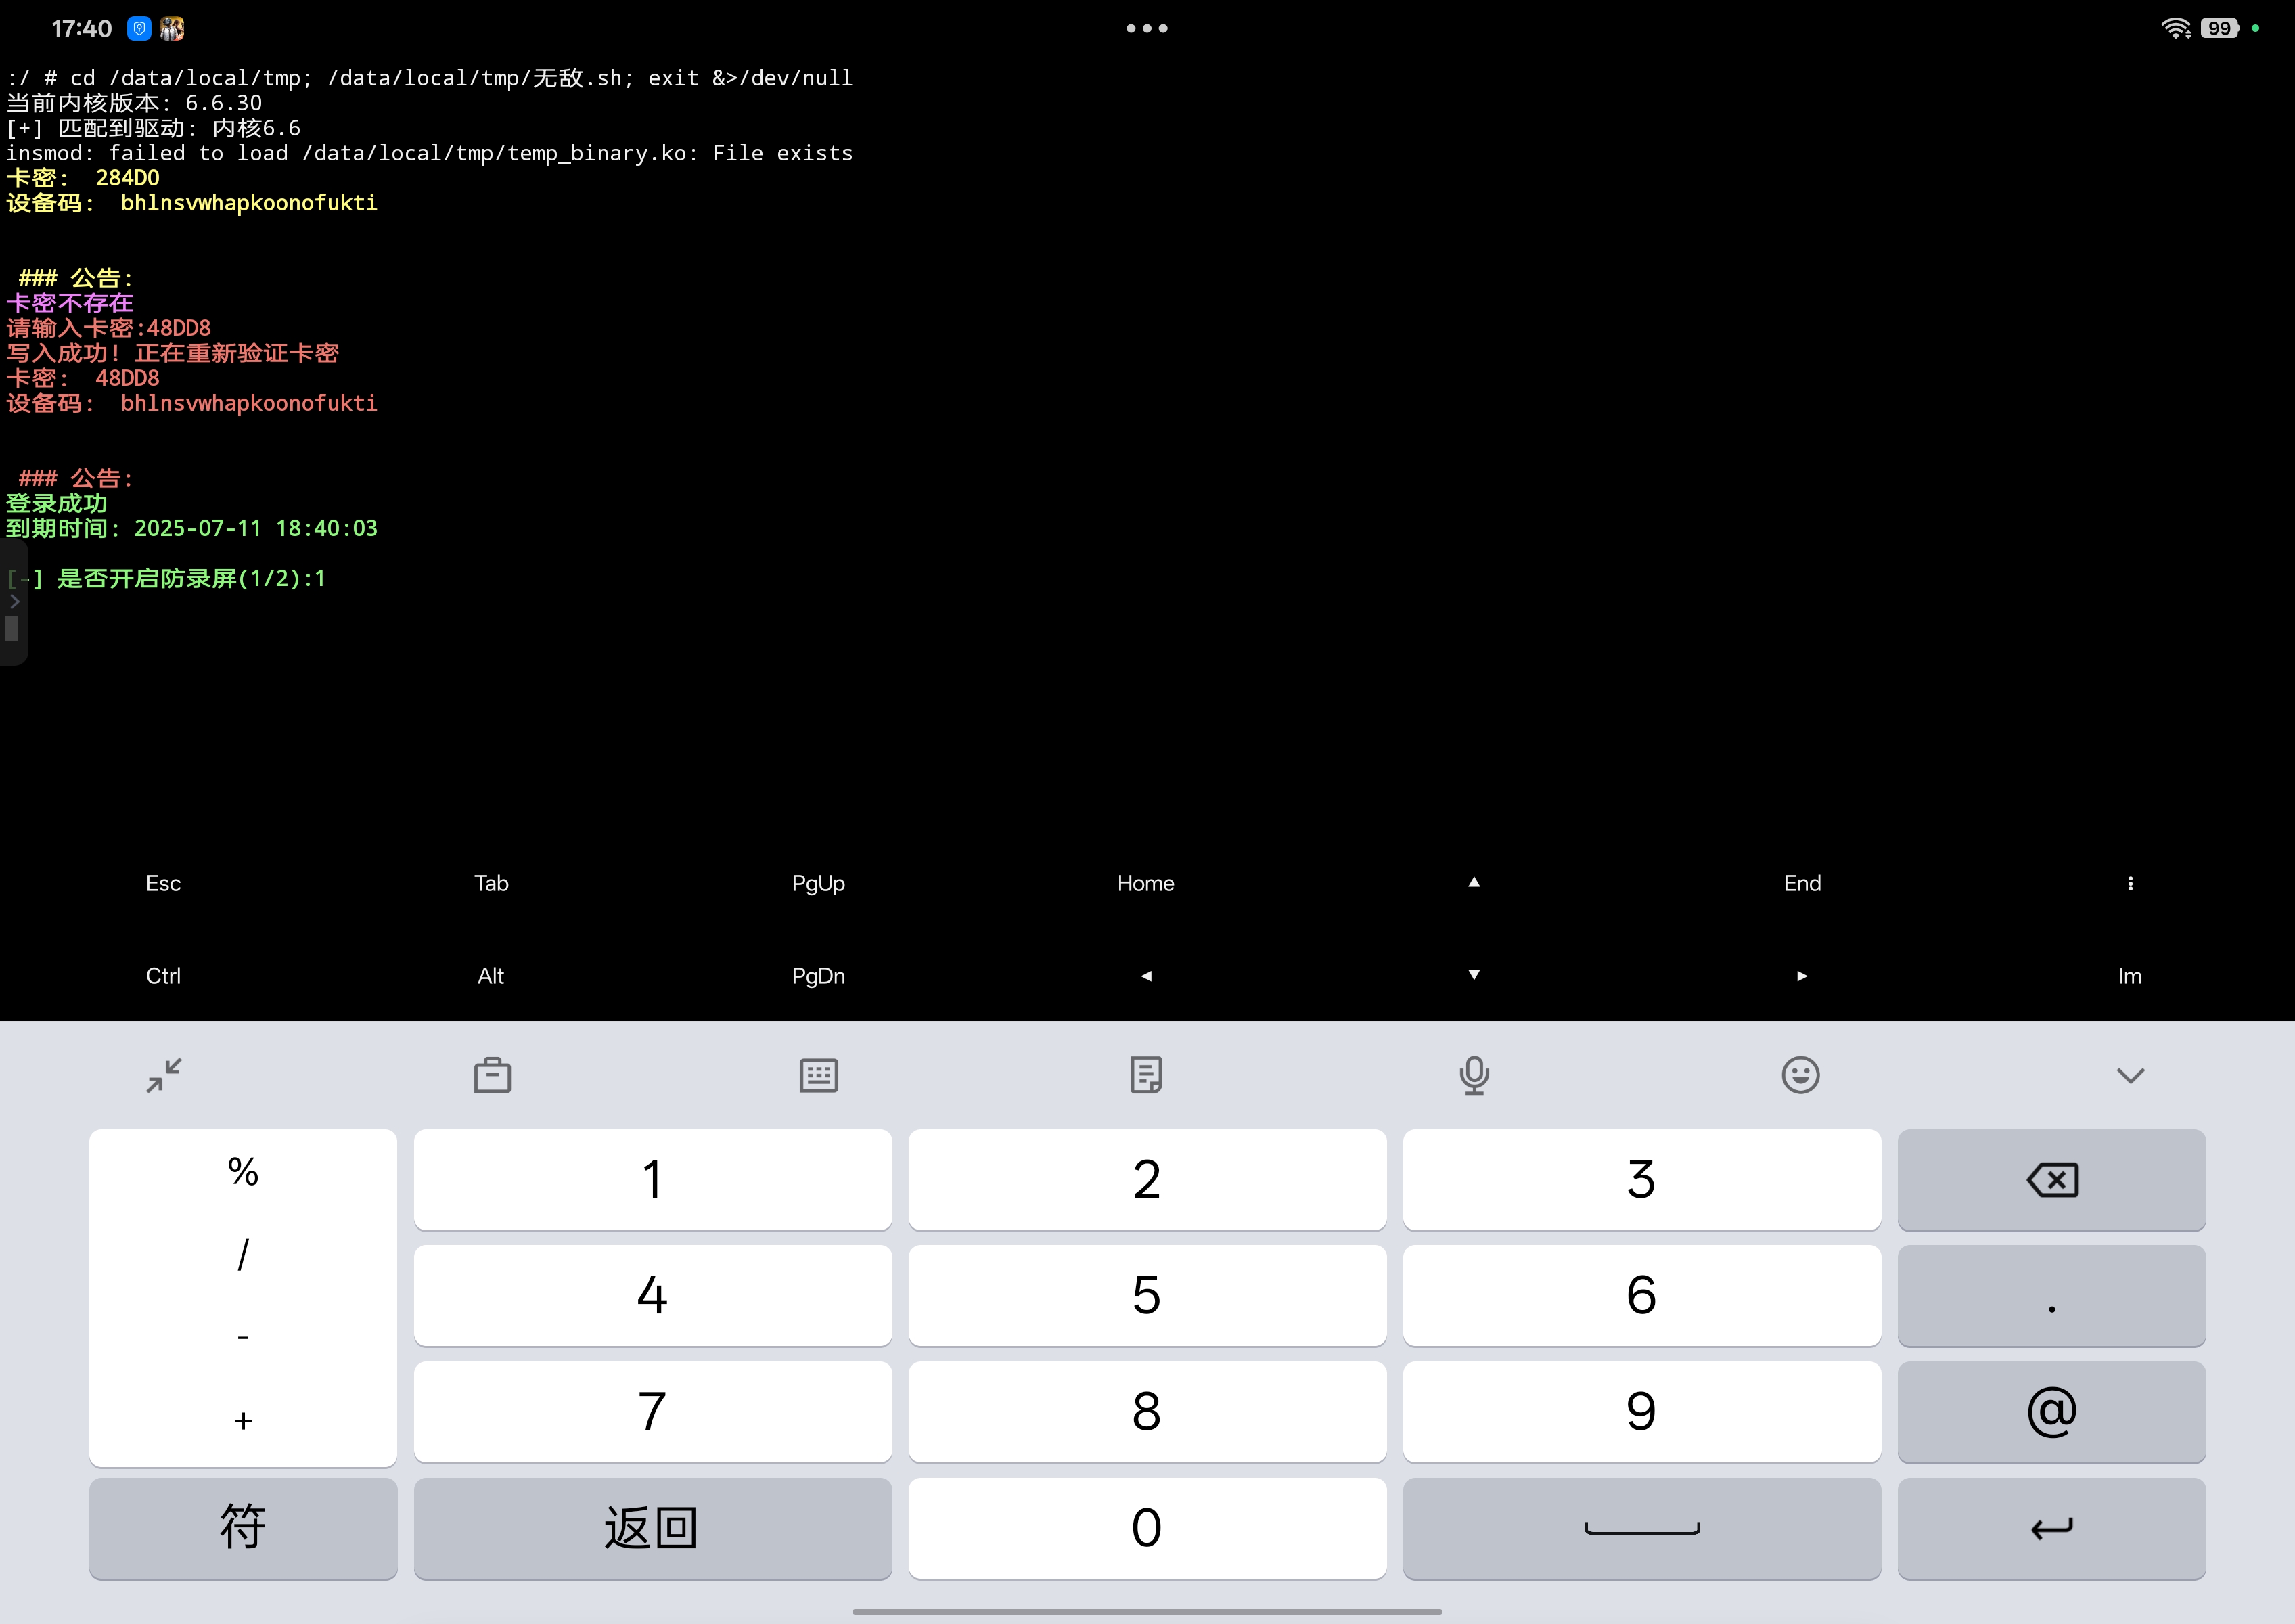Screen dimensions: 2295x1624
Task: Tap the period key
Action: point(2051,1296)
